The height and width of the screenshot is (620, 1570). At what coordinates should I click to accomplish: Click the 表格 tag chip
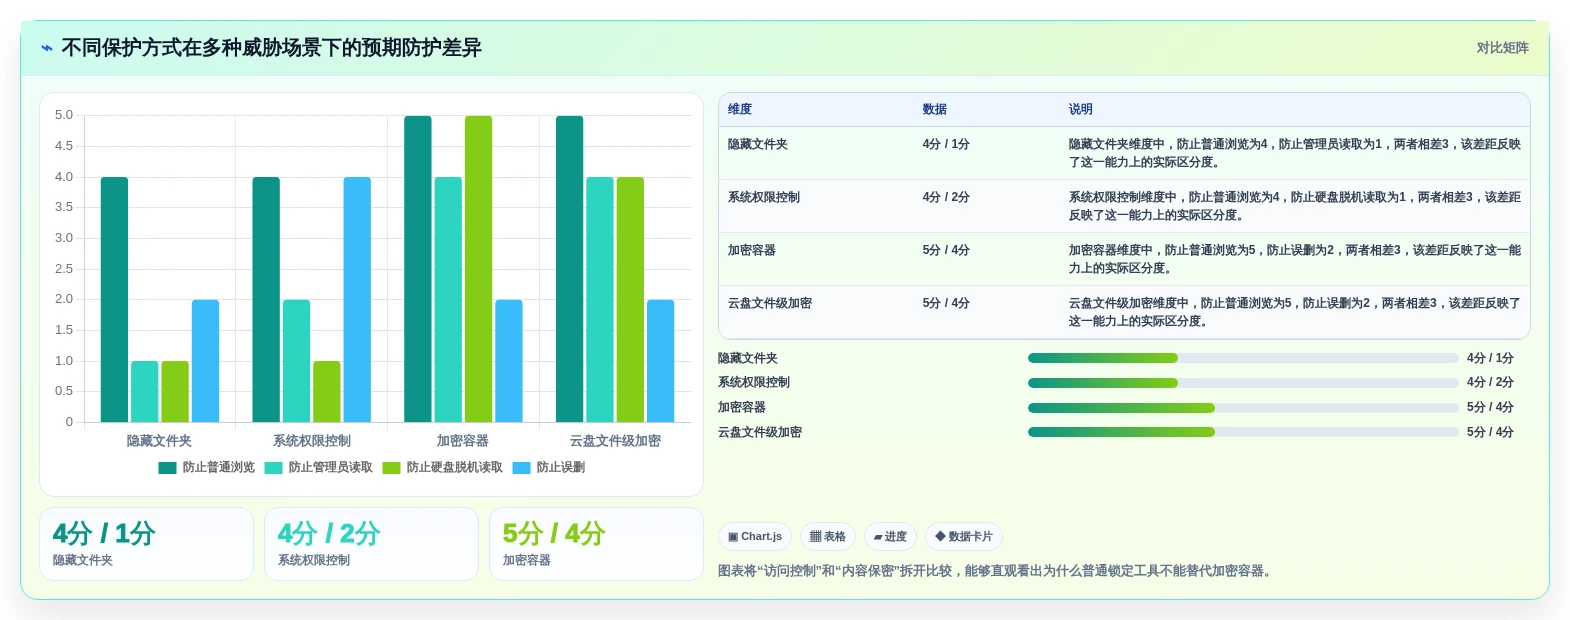827,537
